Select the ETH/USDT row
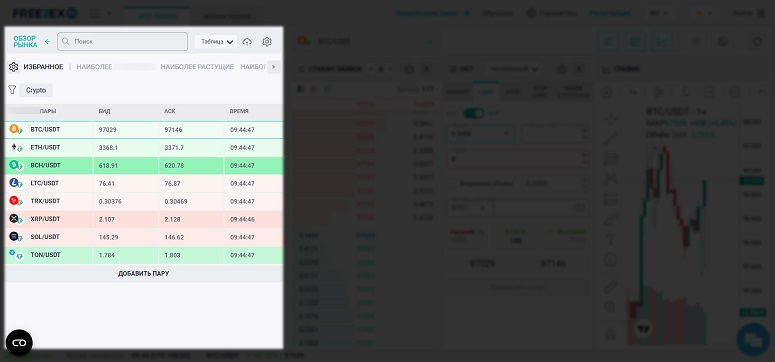 point(144,147)
